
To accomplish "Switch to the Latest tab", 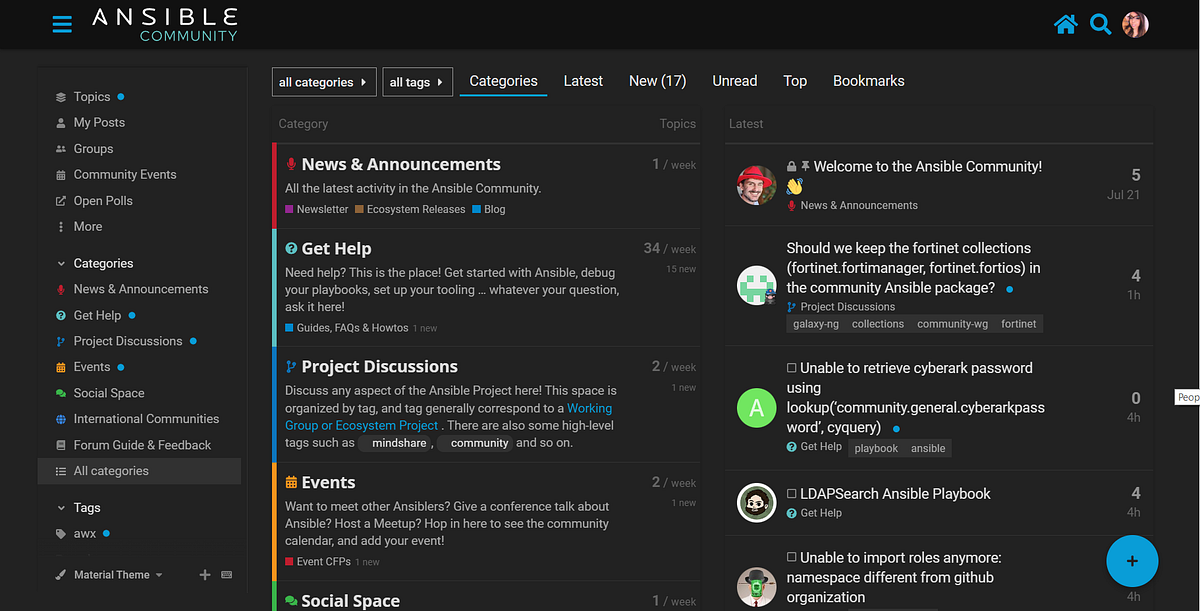I will pos(583,80).
